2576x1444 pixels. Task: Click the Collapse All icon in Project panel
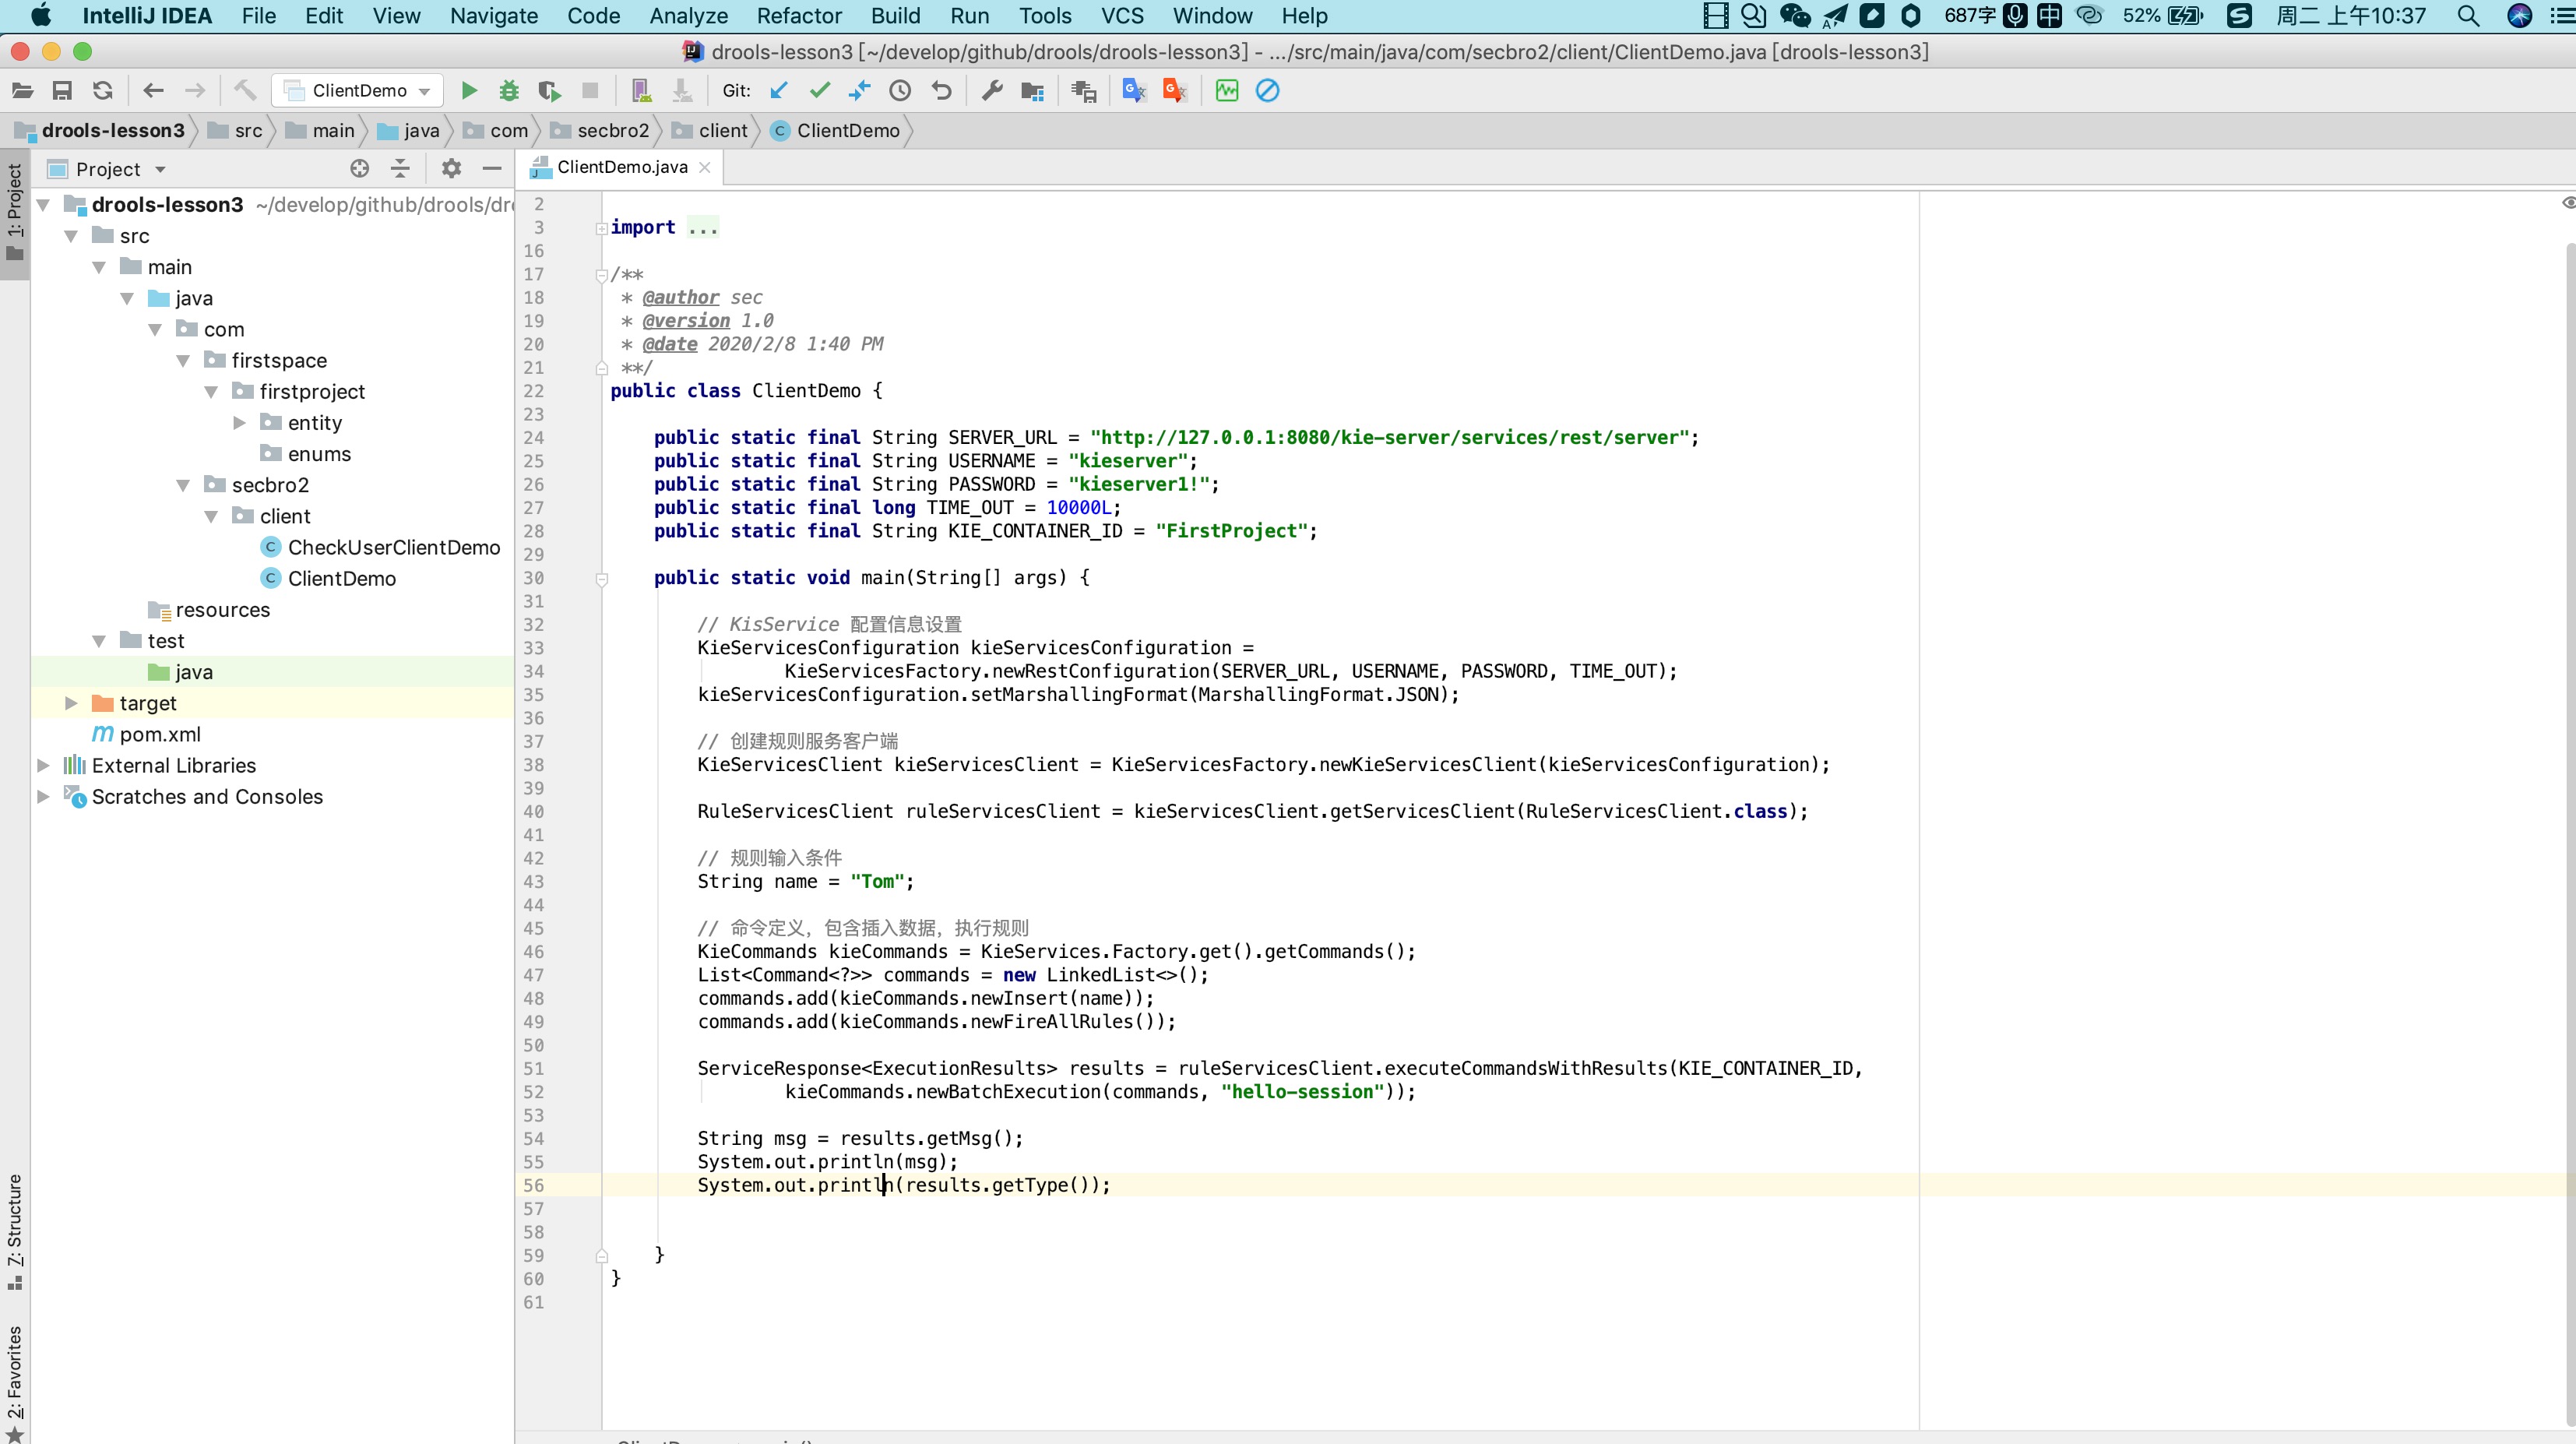coord(400,168)
